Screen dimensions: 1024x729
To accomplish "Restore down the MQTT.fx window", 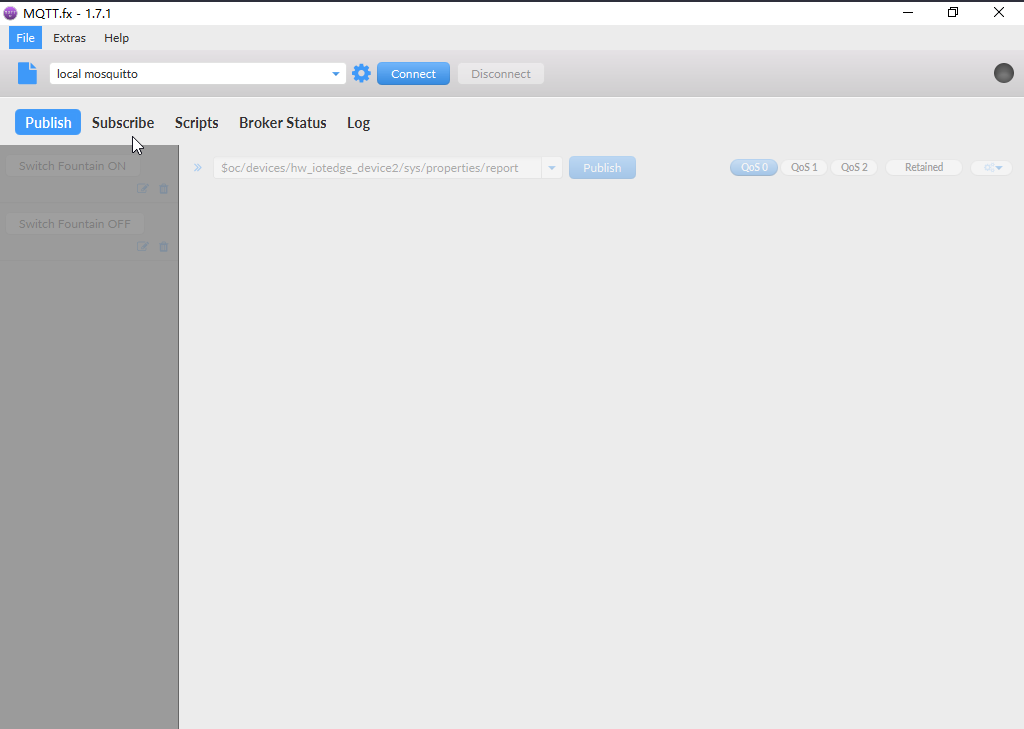I will (953, 12).
